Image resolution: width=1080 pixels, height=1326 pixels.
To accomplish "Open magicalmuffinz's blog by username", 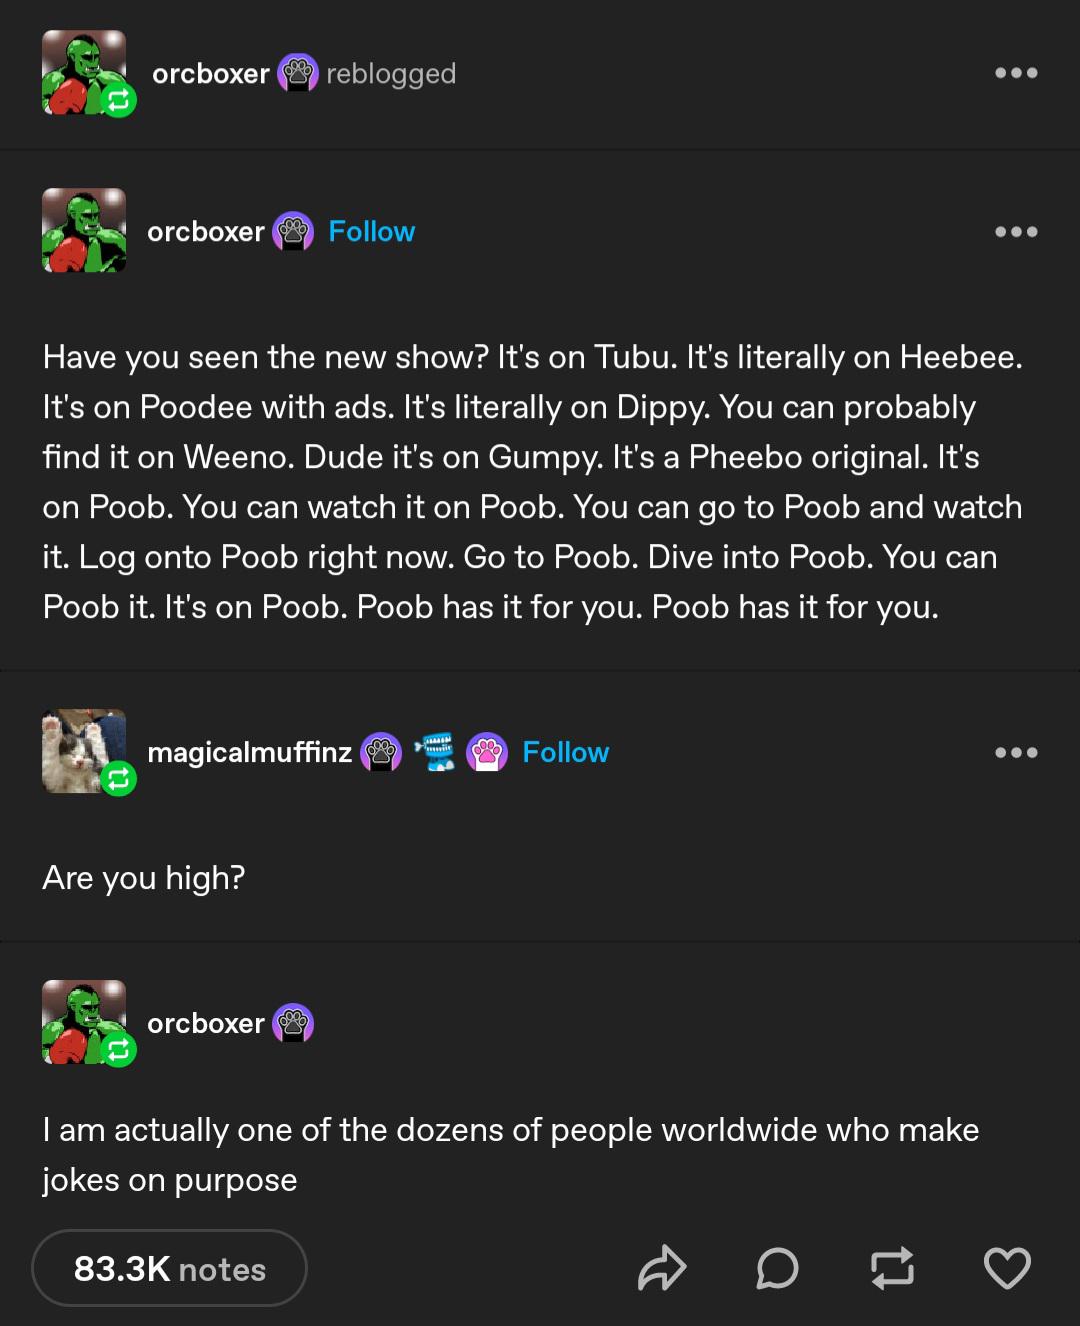I will (249, 752).
